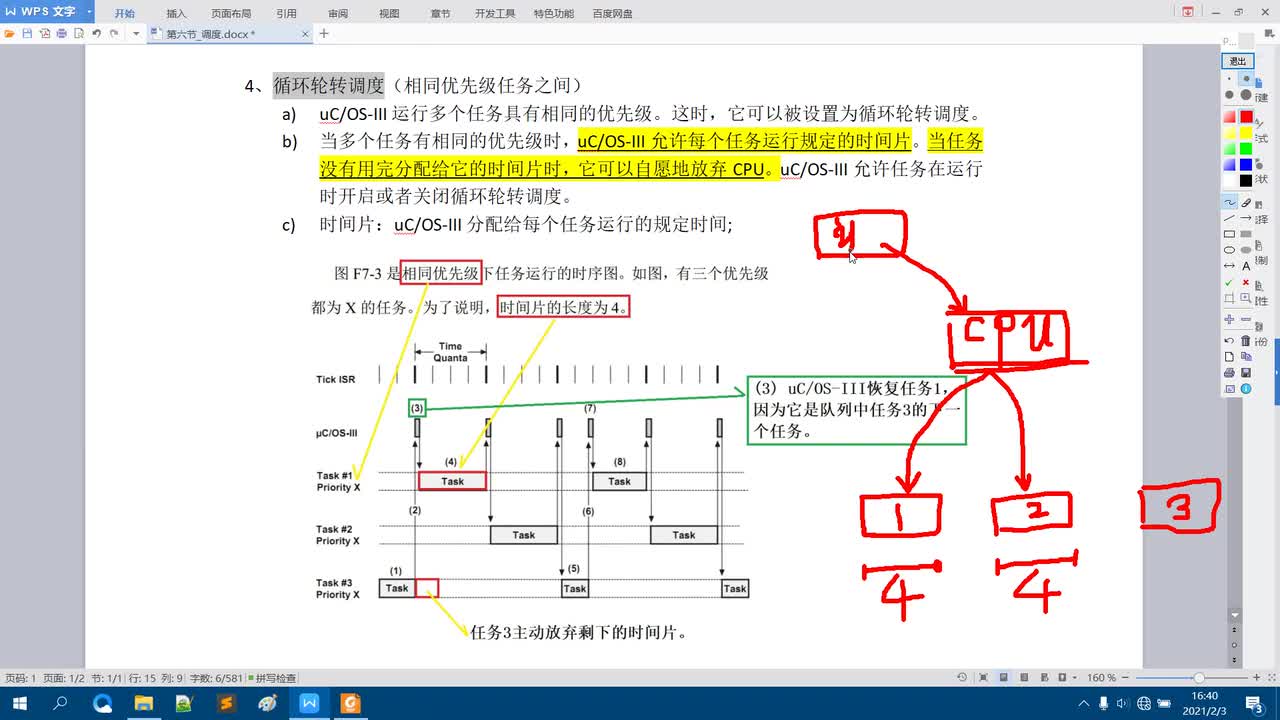Select the red cross mark stamp
The image size is (1280, 720).
point(1246,283)
